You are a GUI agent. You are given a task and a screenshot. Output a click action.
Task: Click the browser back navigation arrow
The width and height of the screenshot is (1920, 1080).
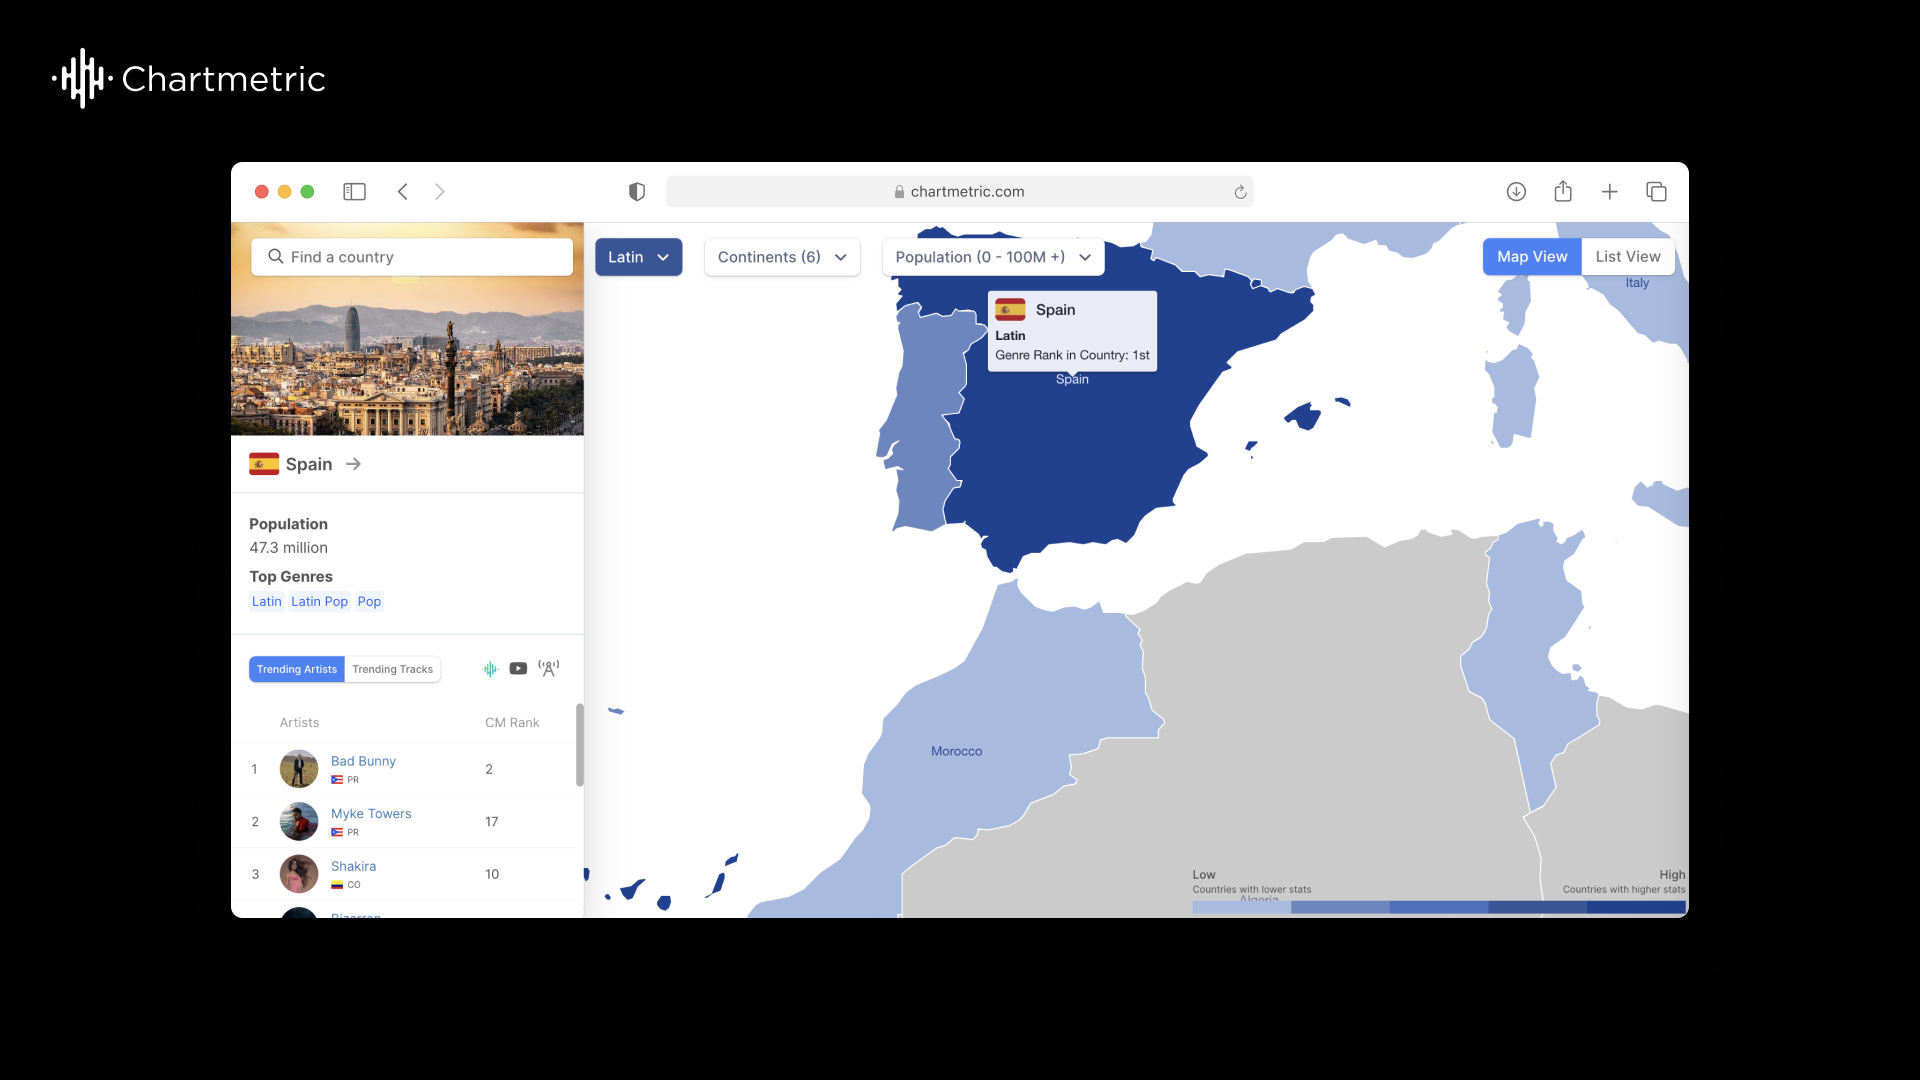tap(404, 190)
